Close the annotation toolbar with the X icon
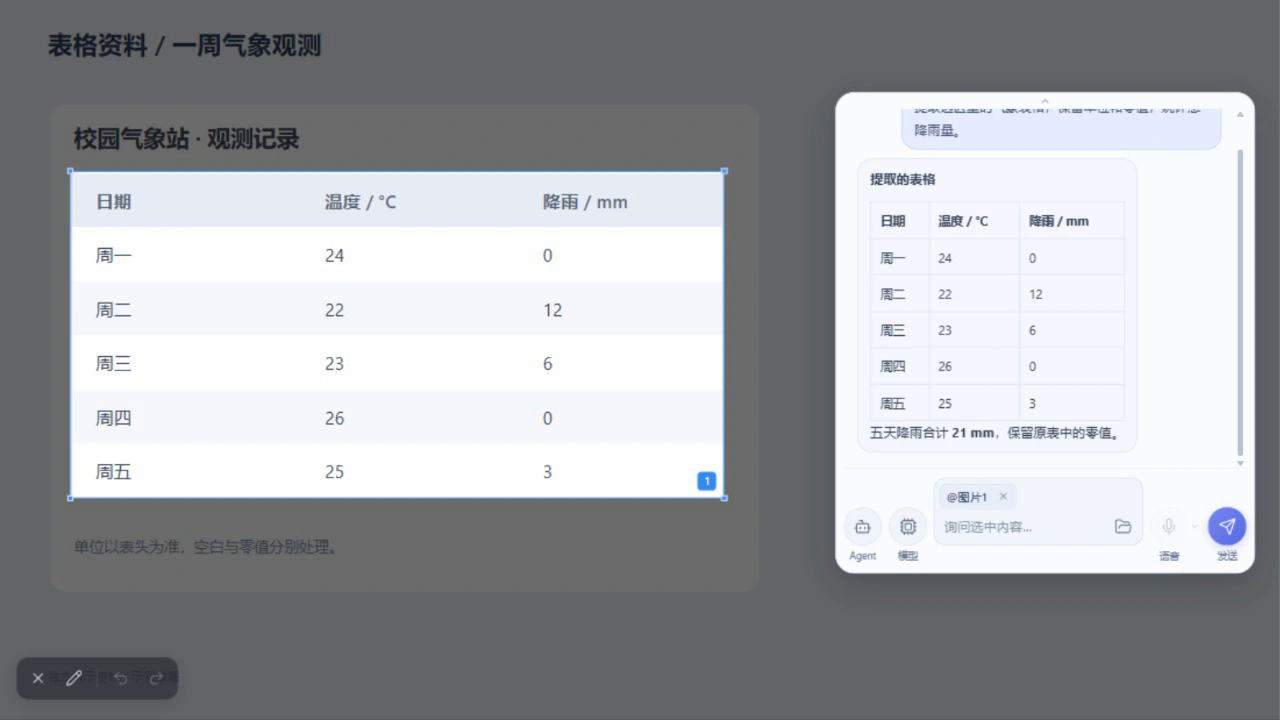The width and height of the screenshot is (1280, 720). (38, 678)
